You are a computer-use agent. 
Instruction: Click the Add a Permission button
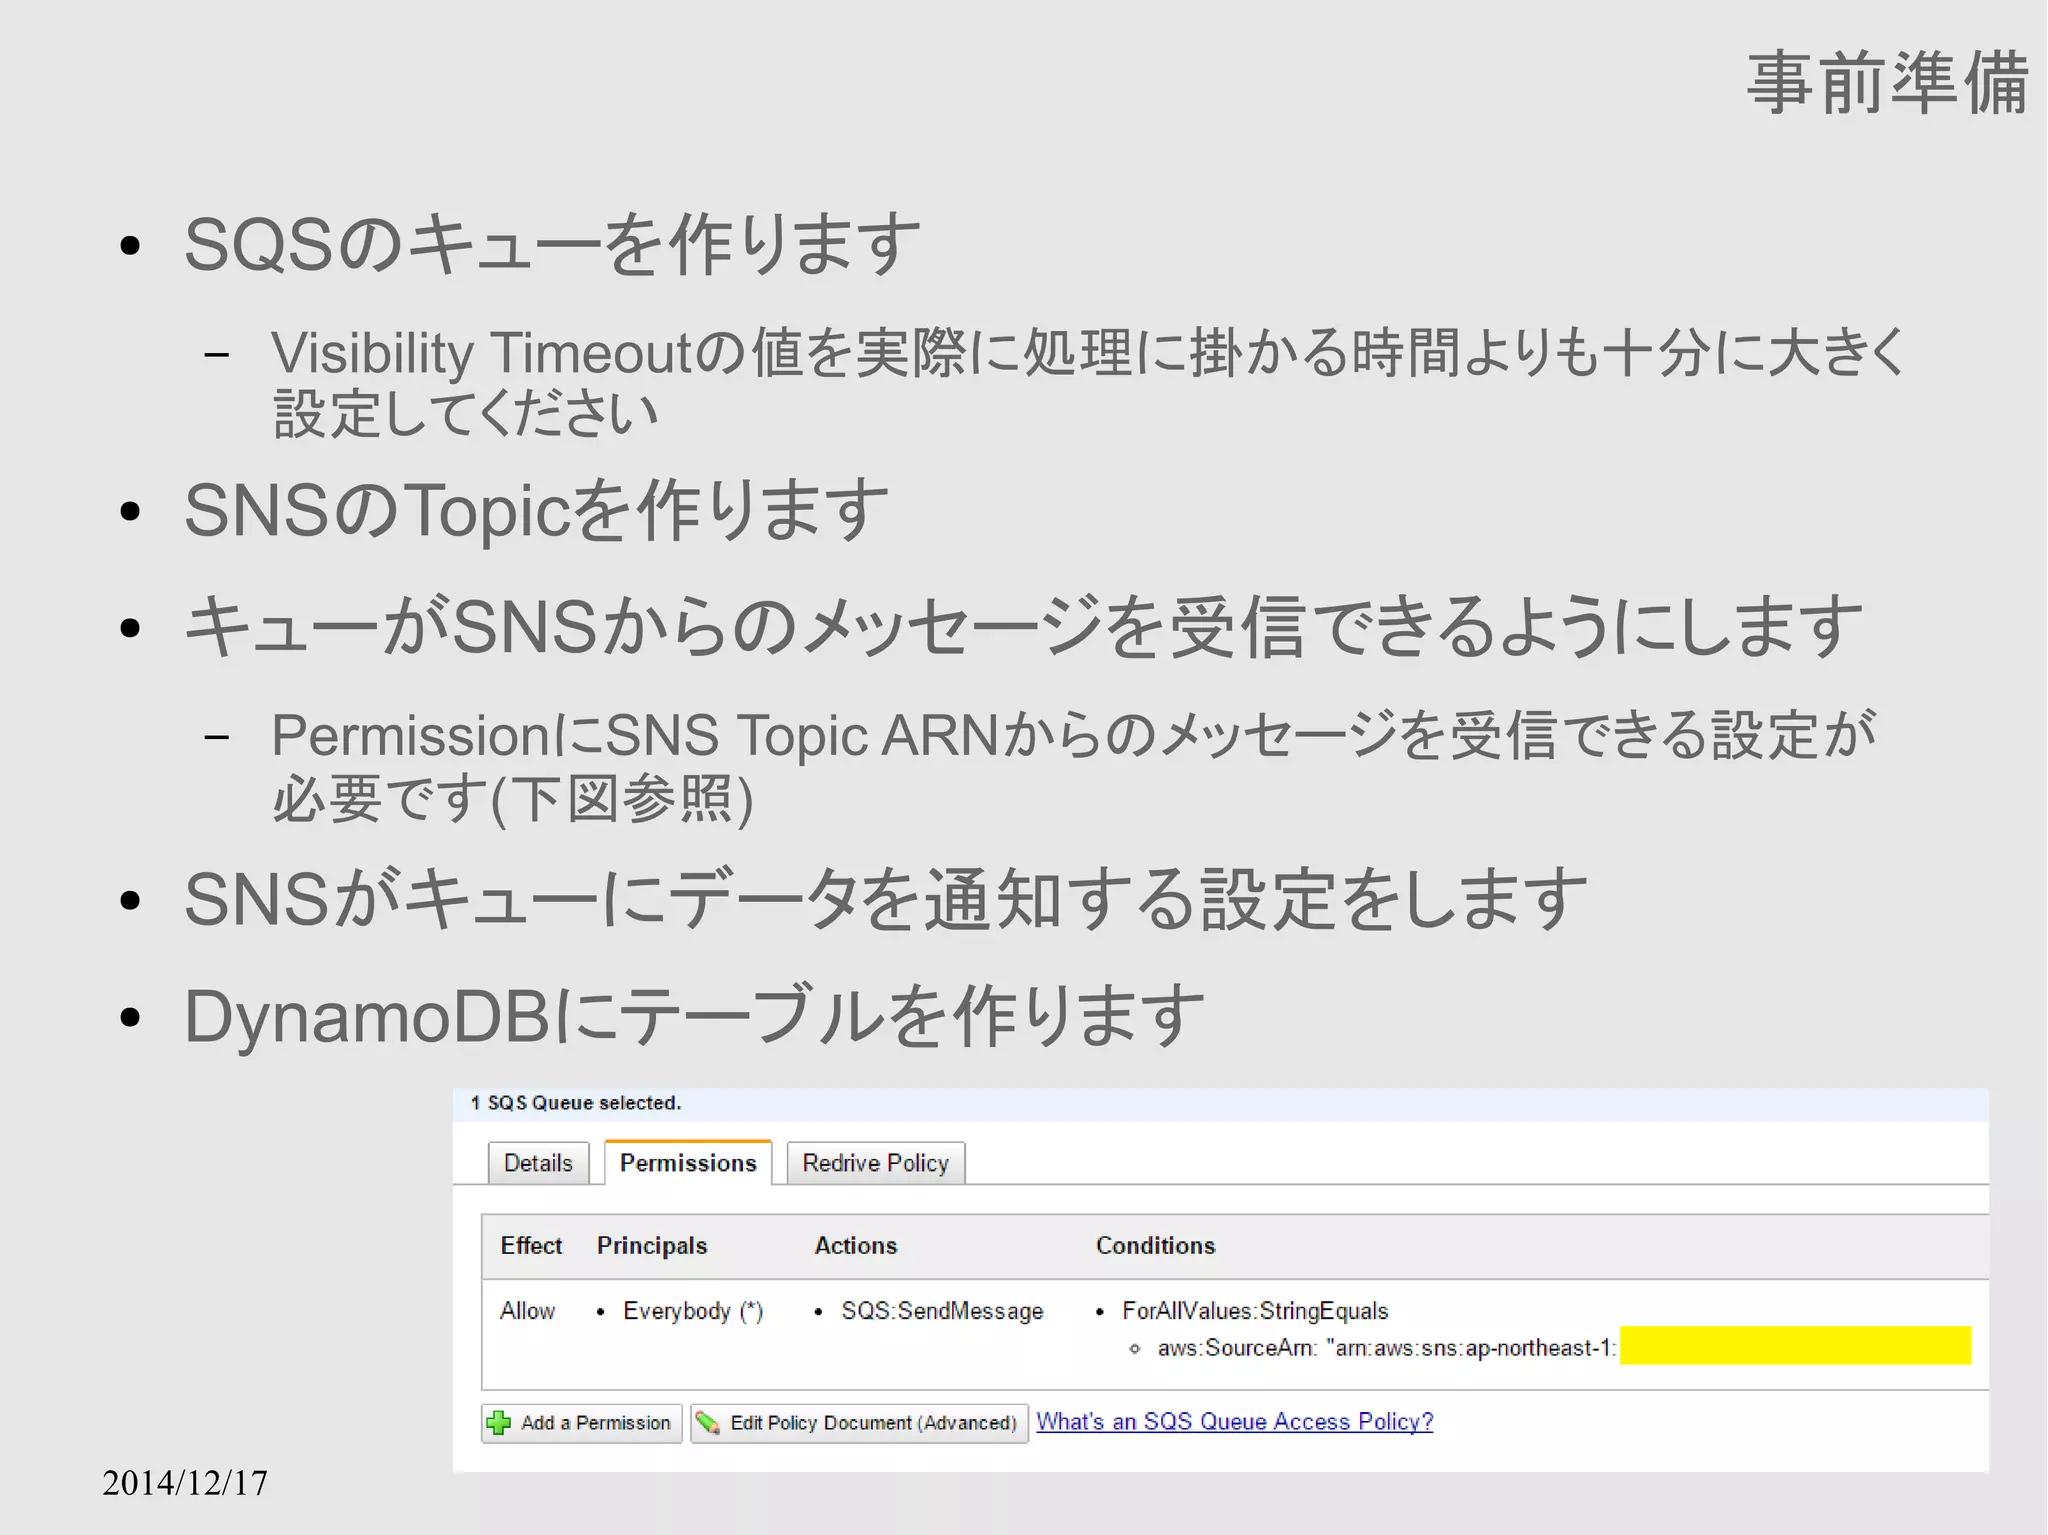point(582,1423)
